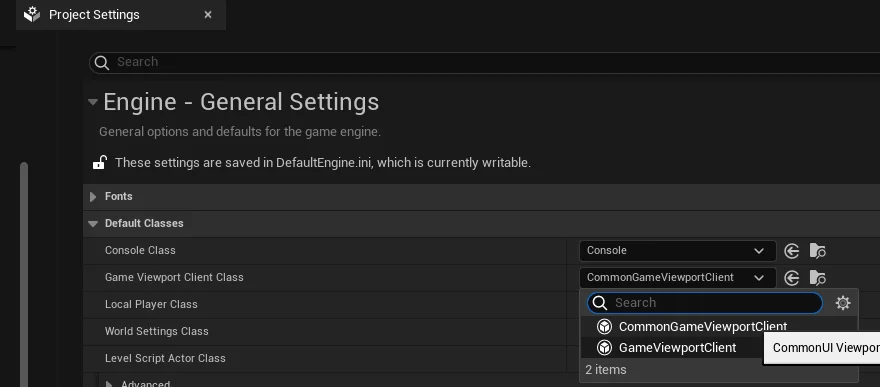Click the Project Settings tab icon
The width and height of the screenshot is (880, 387).
click(x=32, y=14)
